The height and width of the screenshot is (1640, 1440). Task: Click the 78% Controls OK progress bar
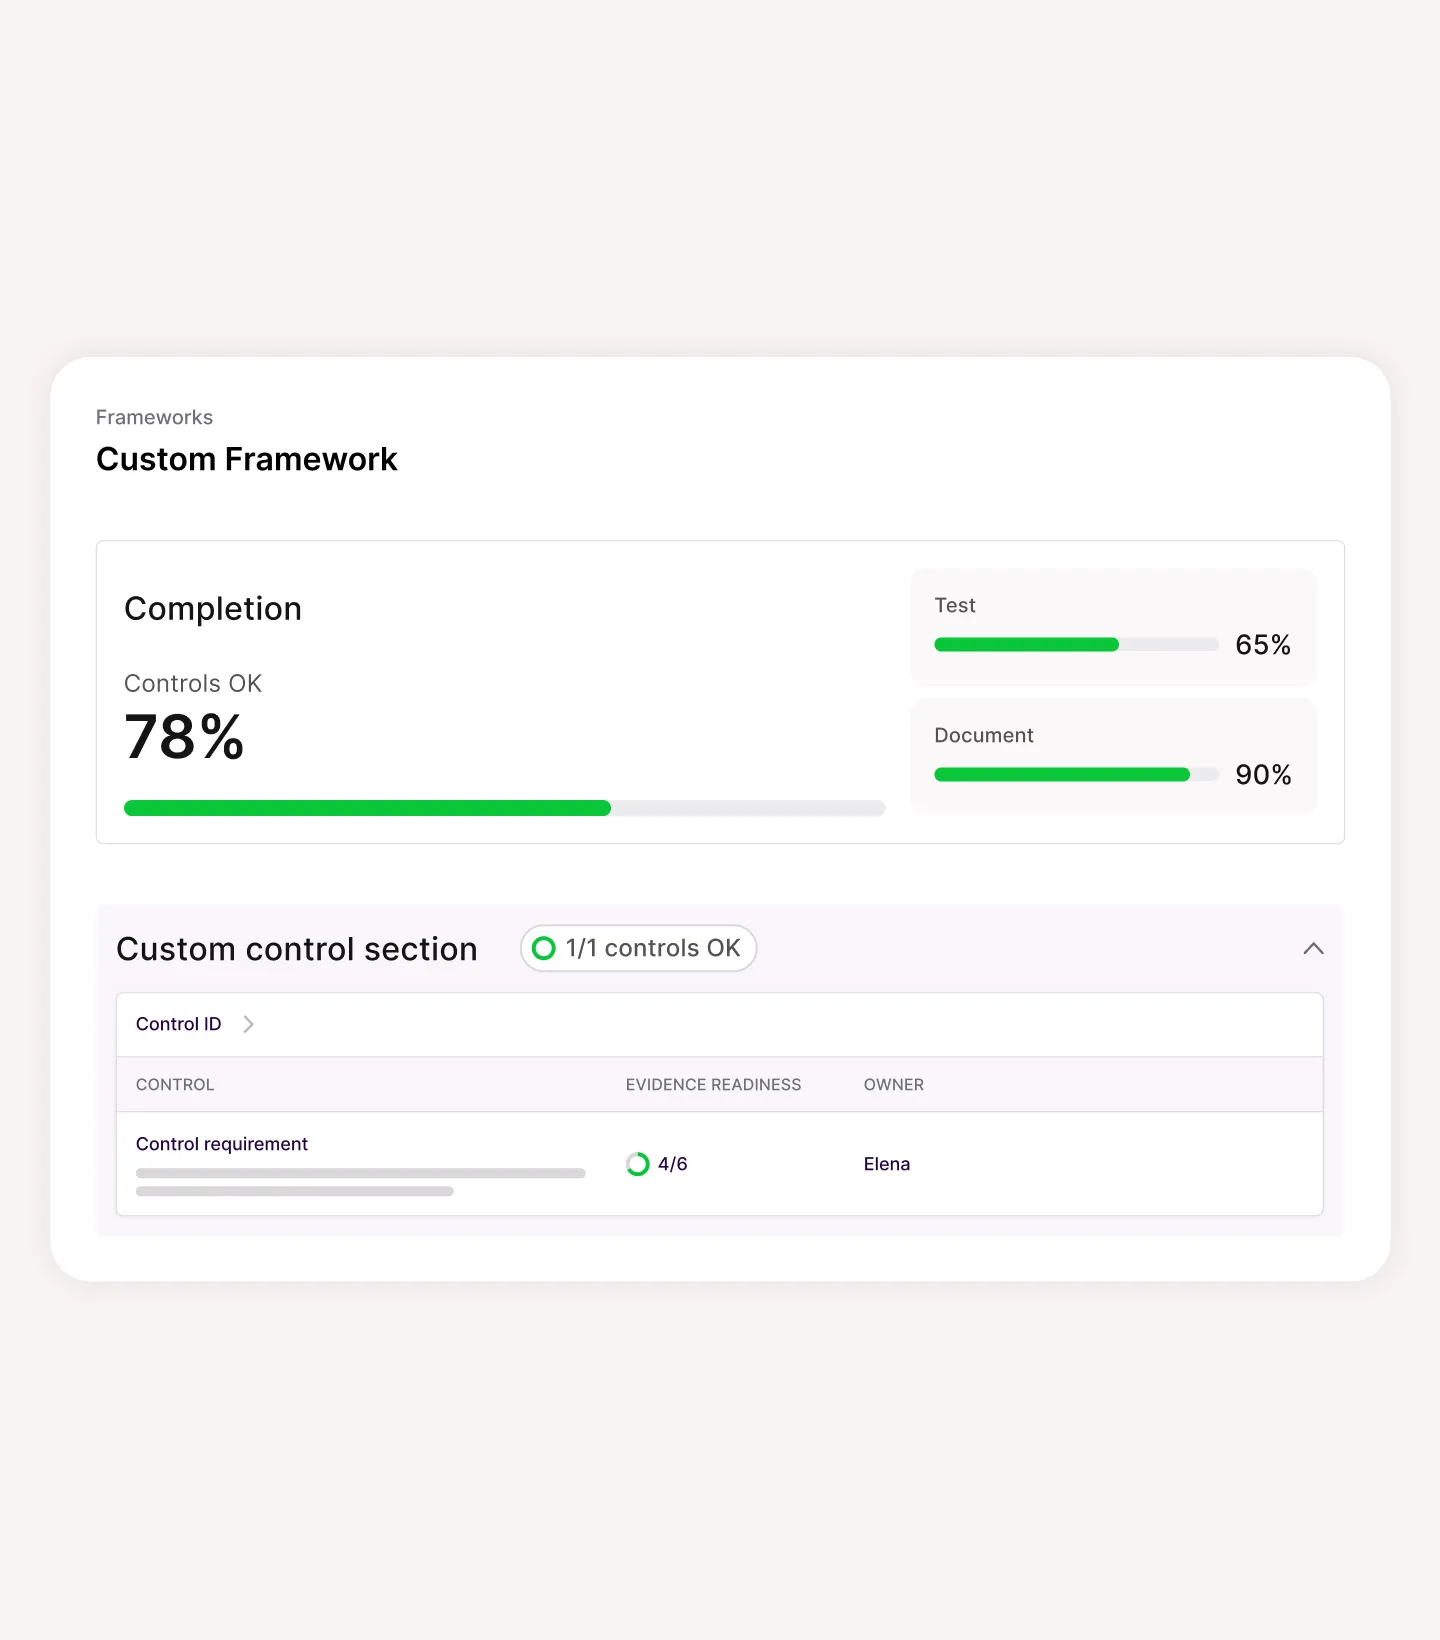504,808
